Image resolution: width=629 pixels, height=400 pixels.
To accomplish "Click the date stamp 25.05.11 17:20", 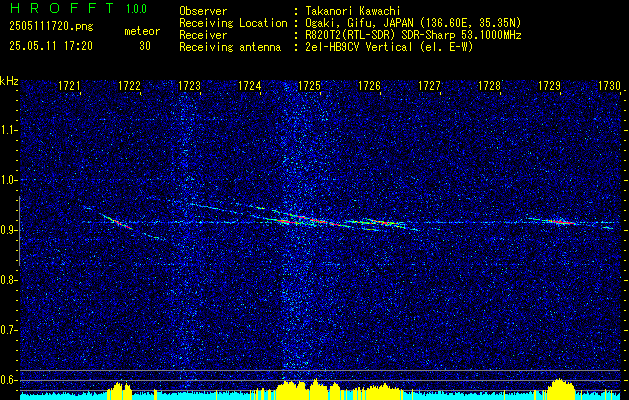I will coord(51,46).
